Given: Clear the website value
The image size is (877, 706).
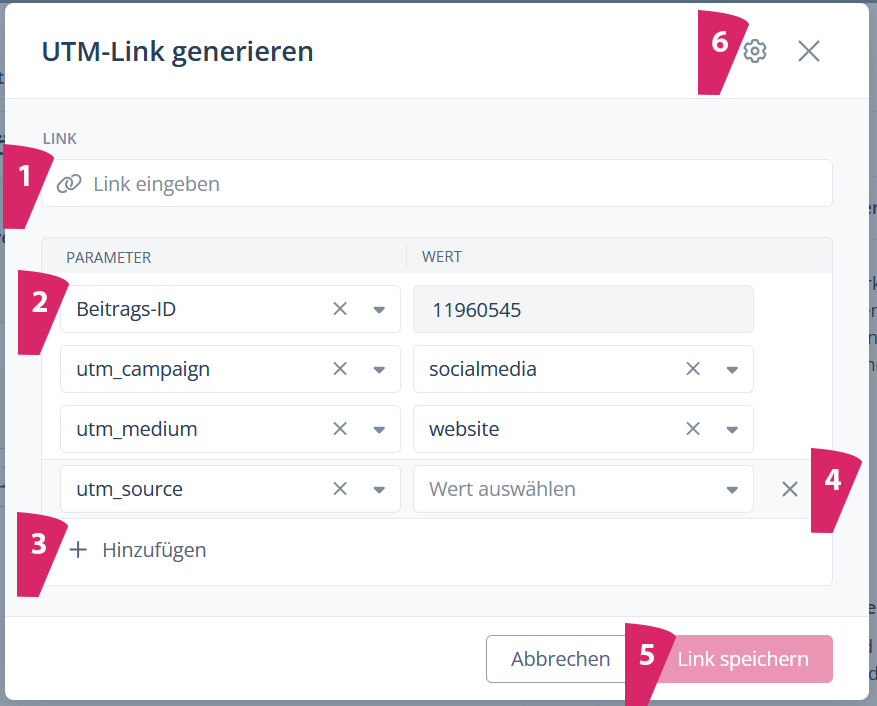Looking at the screenshot, I should point(693,429).
